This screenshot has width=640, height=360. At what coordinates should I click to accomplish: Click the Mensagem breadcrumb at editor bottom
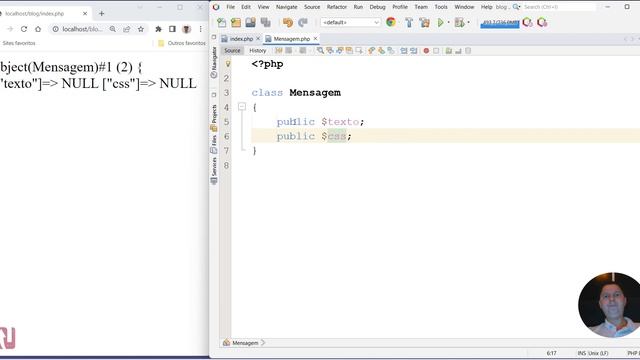tap(245, 343)
